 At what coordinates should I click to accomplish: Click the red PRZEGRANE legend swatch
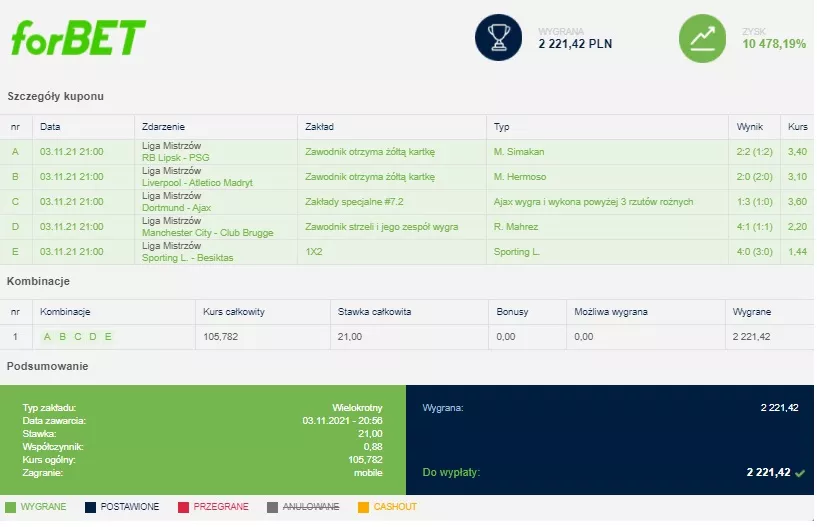point(183,507)
